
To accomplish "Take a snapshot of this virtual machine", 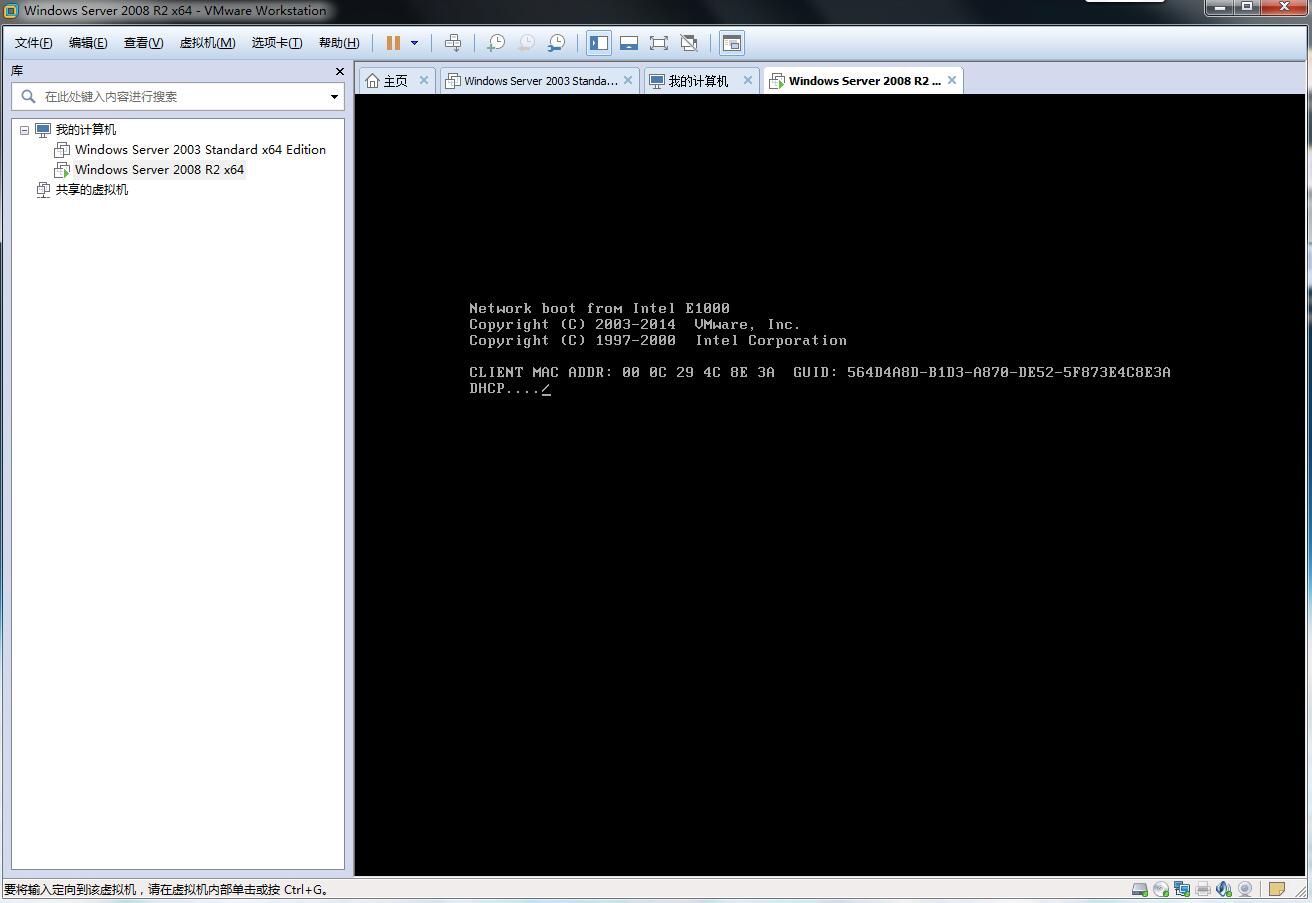I will (496, 43).
